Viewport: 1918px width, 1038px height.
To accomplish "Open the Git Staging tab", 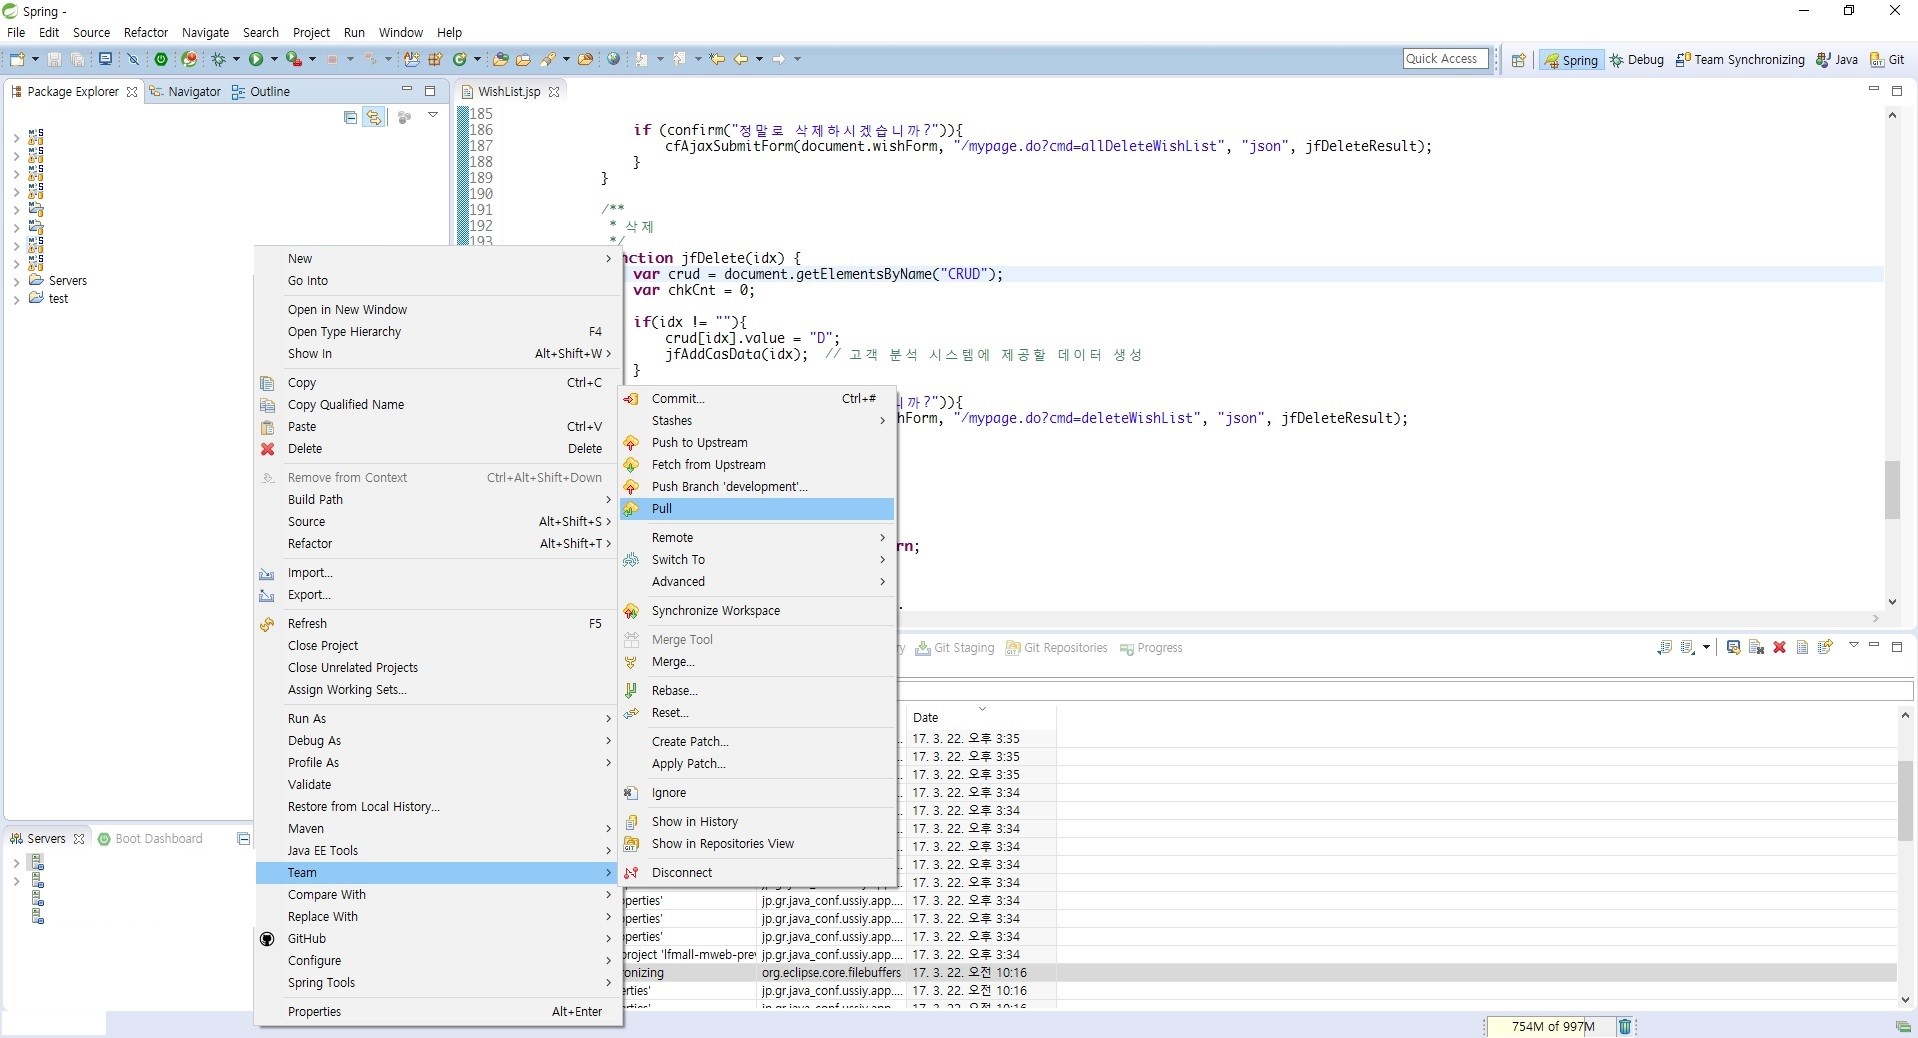I will (x=955, y=648).
